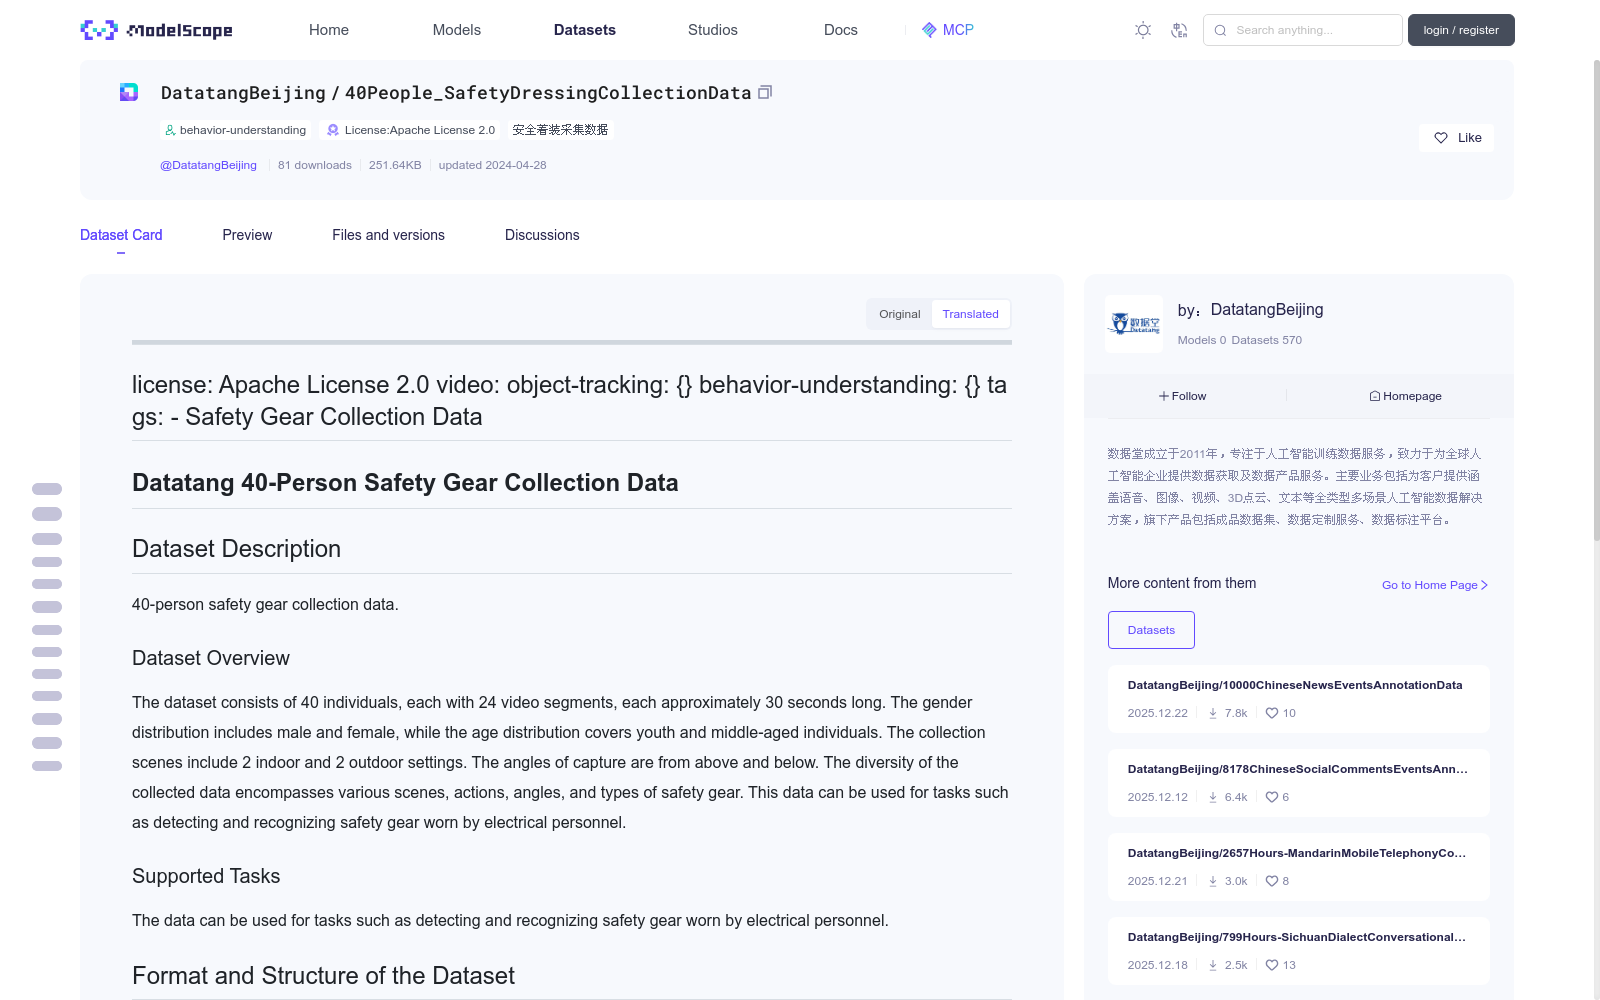The height and width of the screenshot is (1000, 1600).
Task: Select the Dataset Card tab
Action: [x=121, y=235]
